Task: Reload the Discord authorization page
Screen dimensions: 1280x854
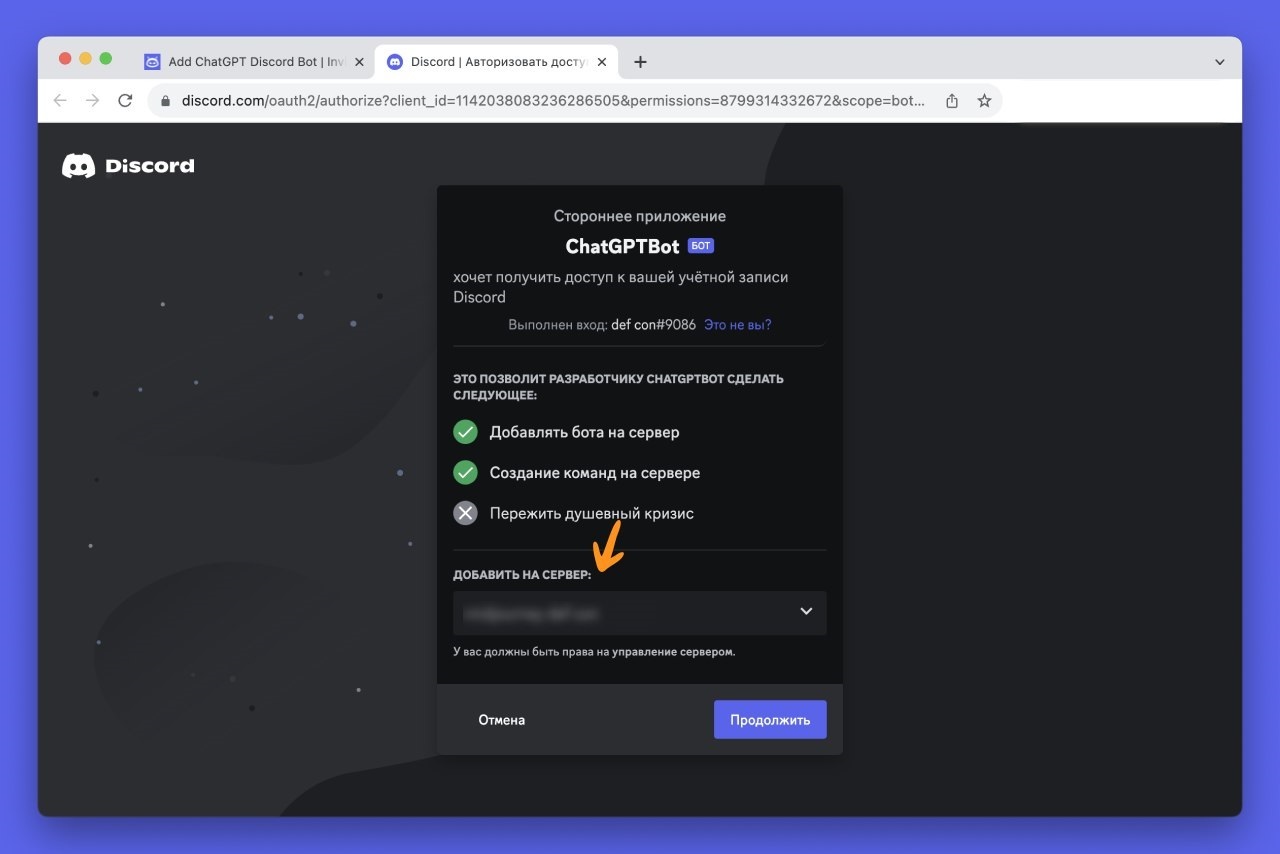Action: pos(125,101)
